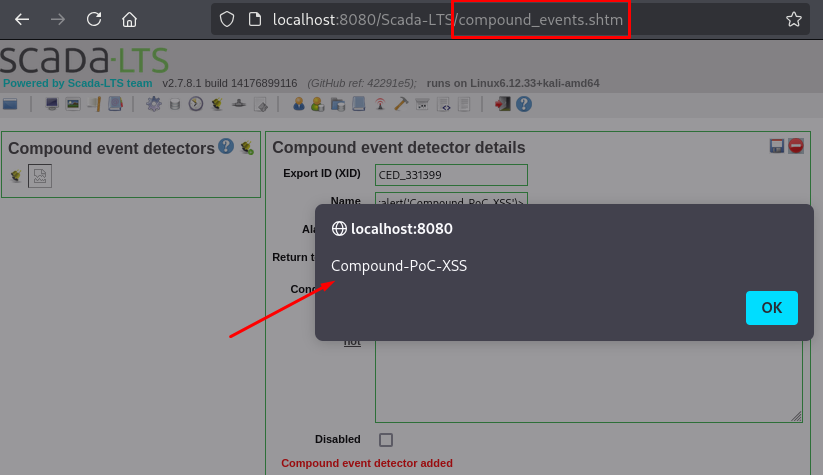This screenshot has width=823, height=475.
Task: Open Compound event detectors toolbar icon
Action: [217, 104]
